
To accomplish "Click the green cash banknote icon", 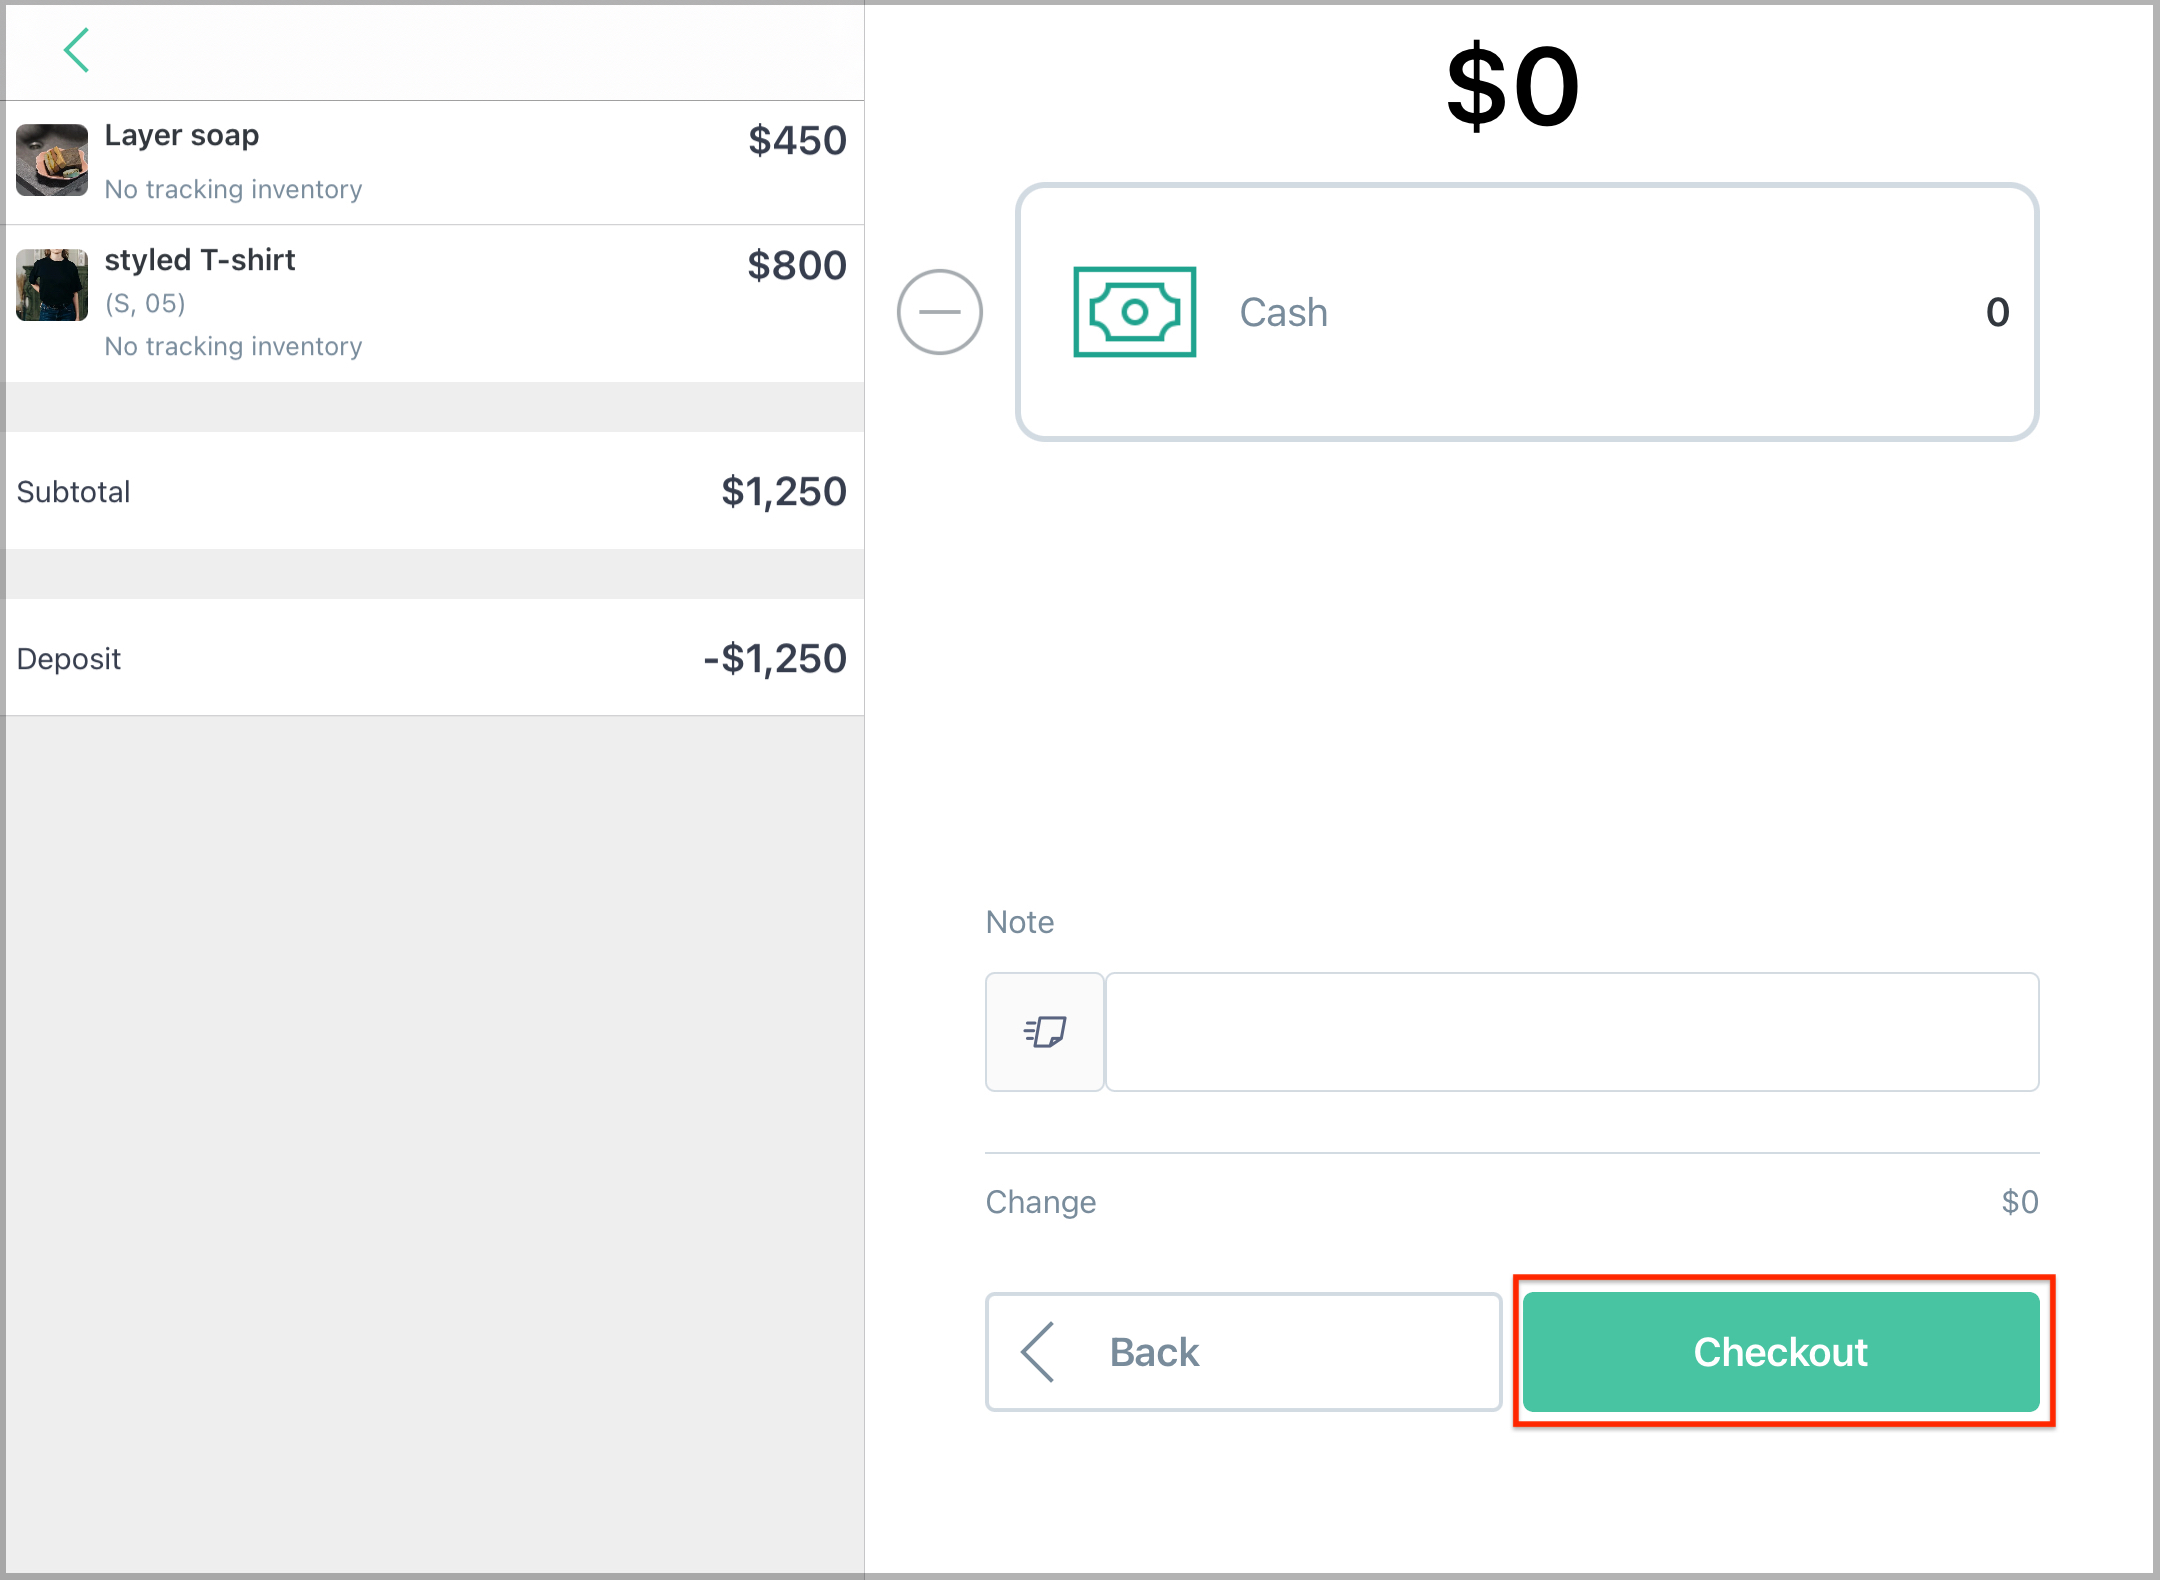I will coord(1134,312).
